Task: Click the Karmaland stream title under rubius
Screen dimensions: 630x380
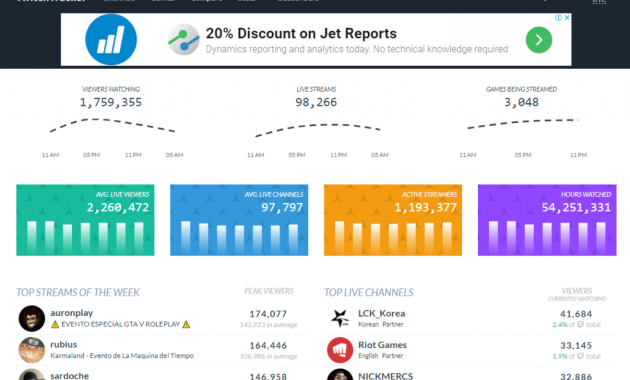Action: point(122,355)
